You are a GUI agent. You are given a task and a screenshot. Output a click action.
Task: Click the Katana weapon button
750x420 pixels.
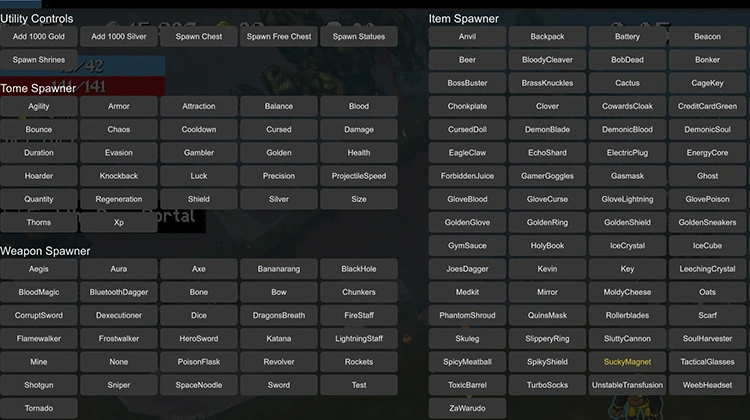point(279,339)
